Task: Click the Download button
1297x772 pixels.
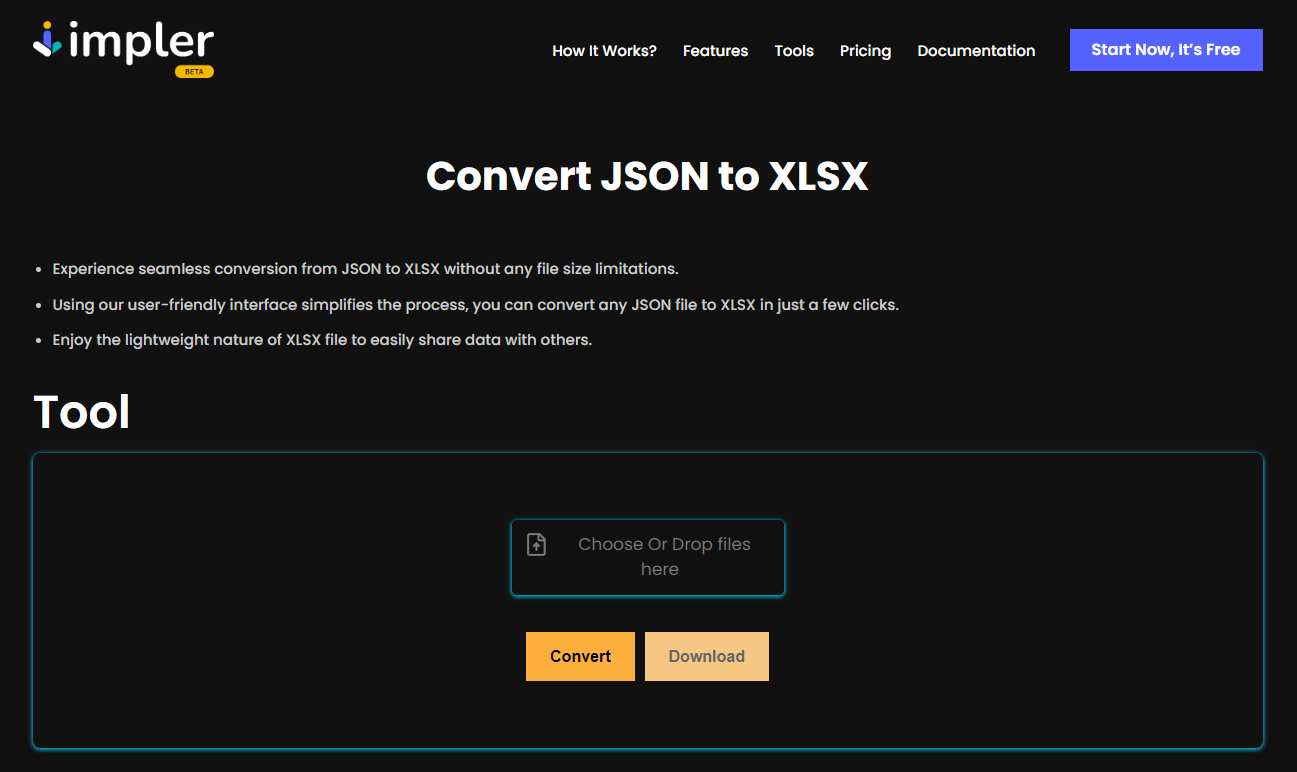Action: coord(707,656)
